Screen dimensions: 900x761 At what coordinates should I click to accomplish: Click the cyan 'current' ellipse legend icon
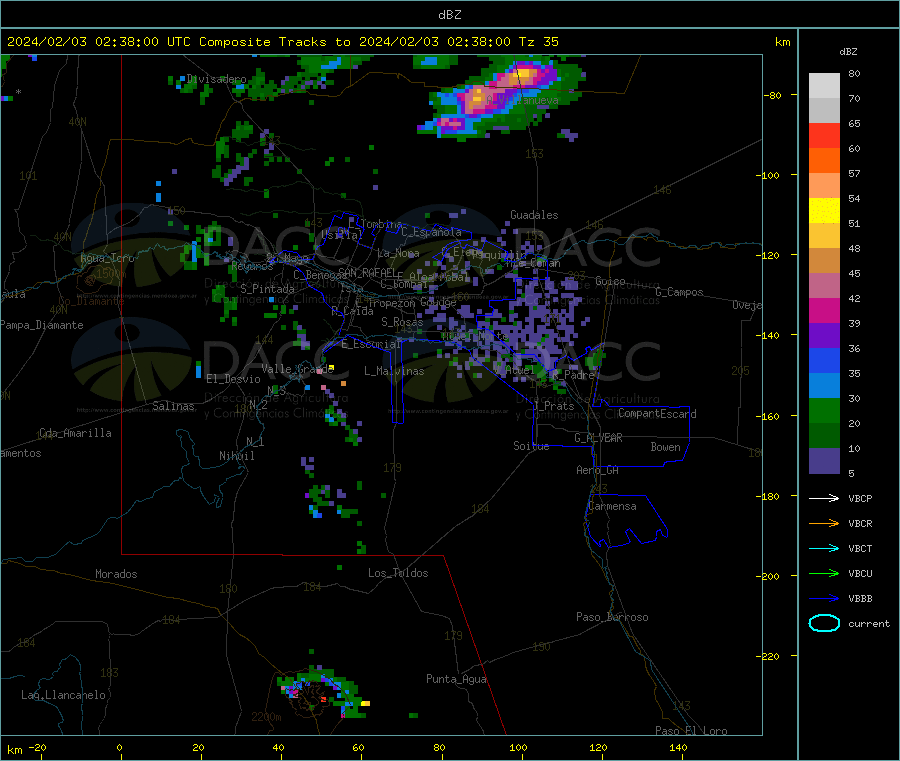[x=824, y=623]
